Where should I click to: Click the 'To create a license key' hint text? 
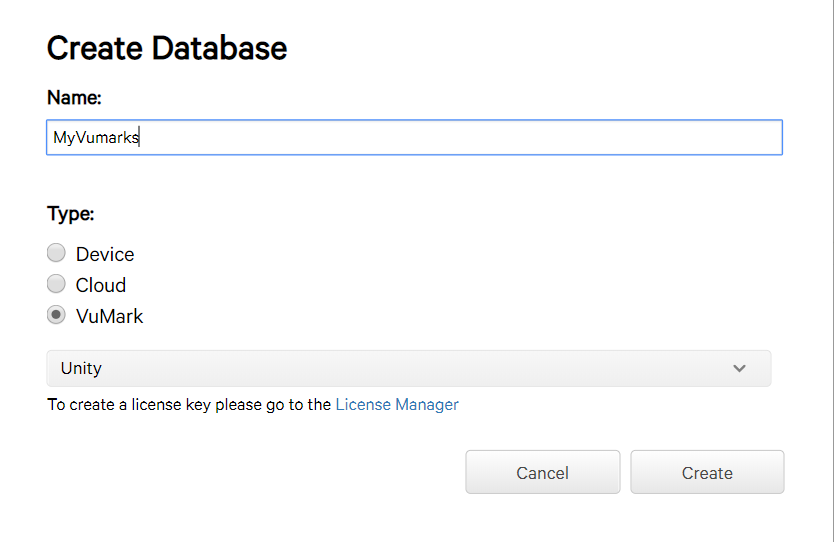click(x=189, y=405)
